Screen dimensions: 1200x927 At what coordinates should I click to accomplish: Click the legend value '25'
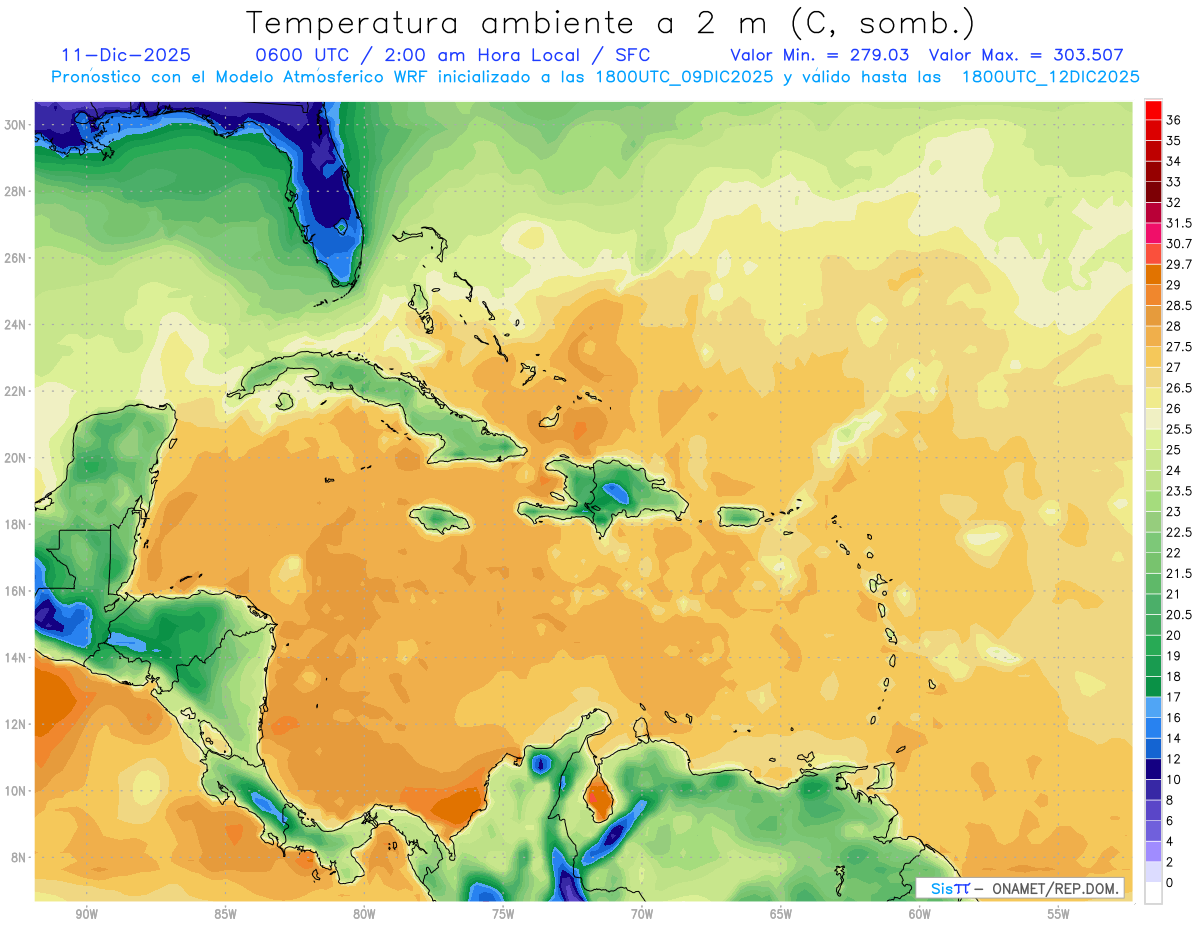1174,450
